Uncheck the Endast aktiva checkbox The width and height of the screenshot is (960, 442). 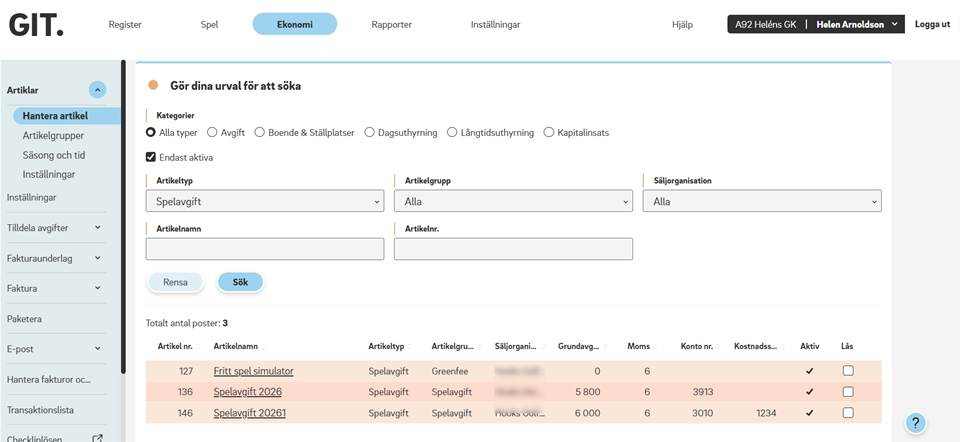(x=151, y=157)
